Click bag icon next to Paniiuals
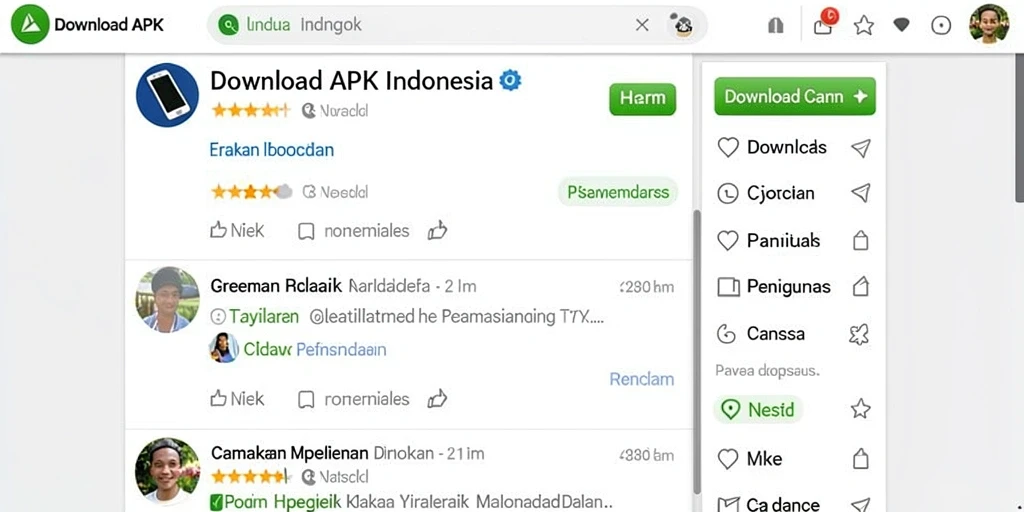 pos(861,240)
